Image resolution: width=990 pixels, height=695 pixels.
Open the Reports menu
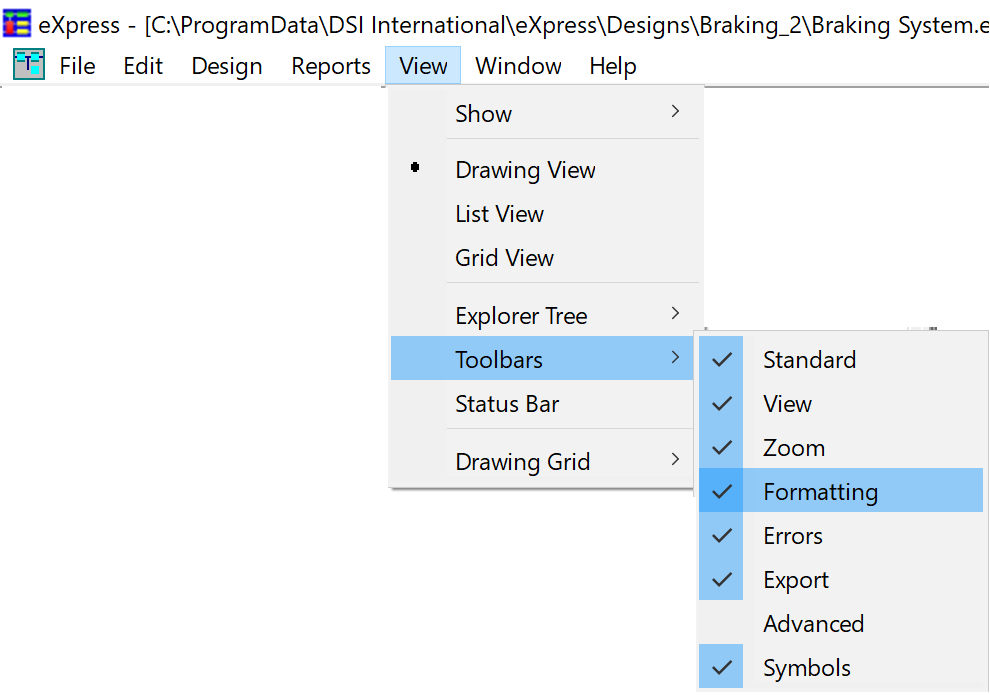point(331,66)
